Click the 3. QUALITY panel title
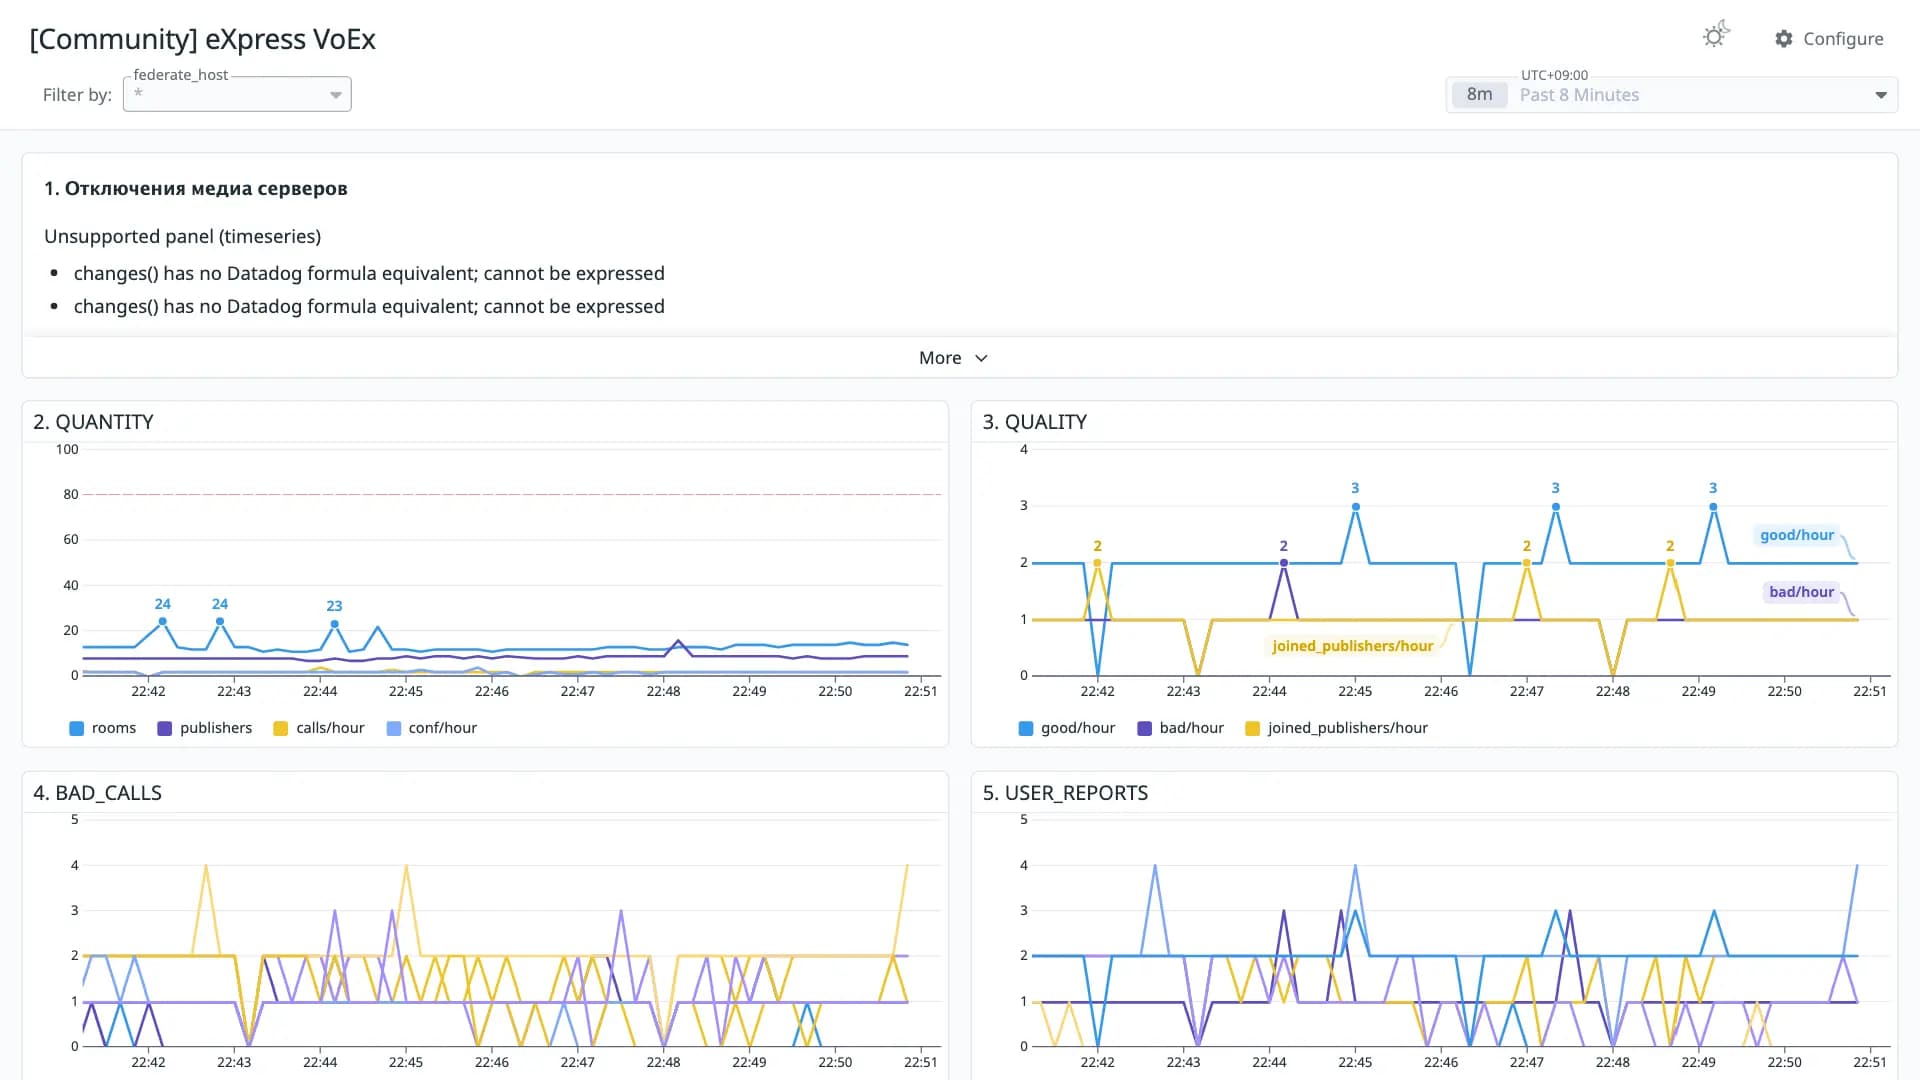The image size is (1920, 1080). point(1035,422)
